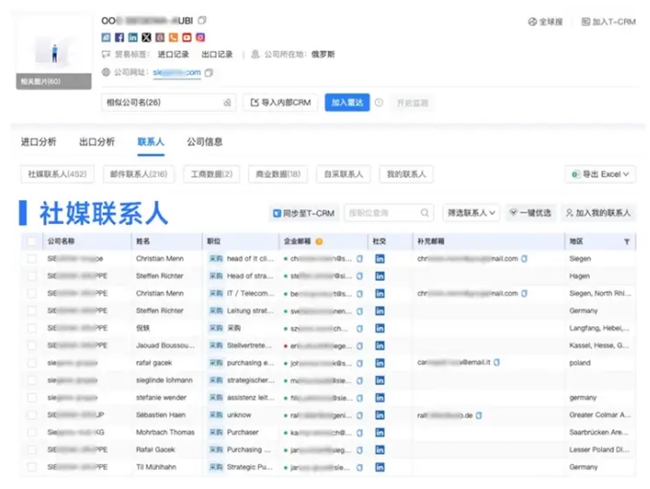Open the company photos thumbnail

(x=54, y=52)
